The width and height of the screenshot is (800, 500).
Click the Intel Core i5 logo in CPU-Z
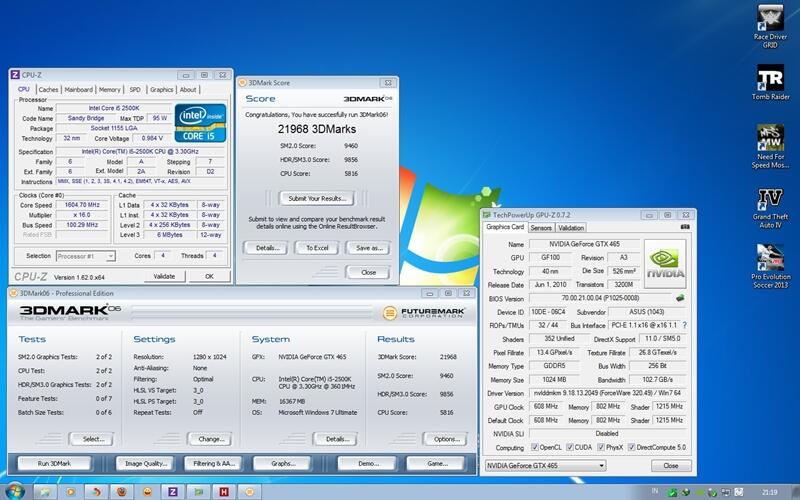pos(200,123)
